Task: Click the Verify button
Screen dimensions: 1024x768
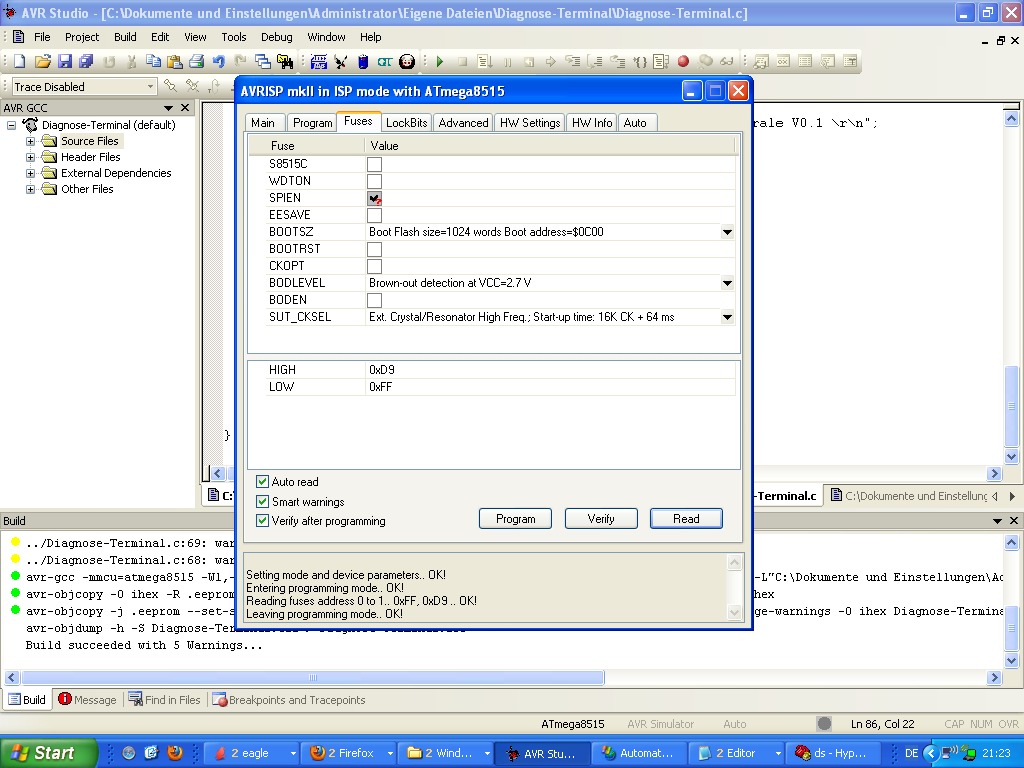Action: pyautogui.click(x=601, y=519)
